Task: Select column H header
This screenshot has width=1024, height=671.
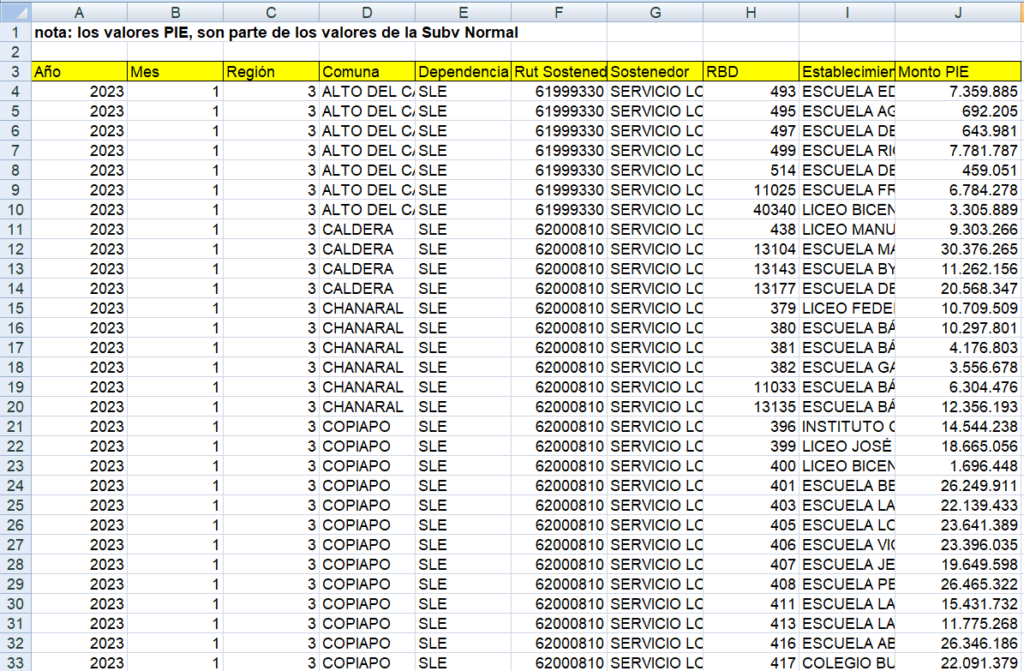Action: [750, 11]
